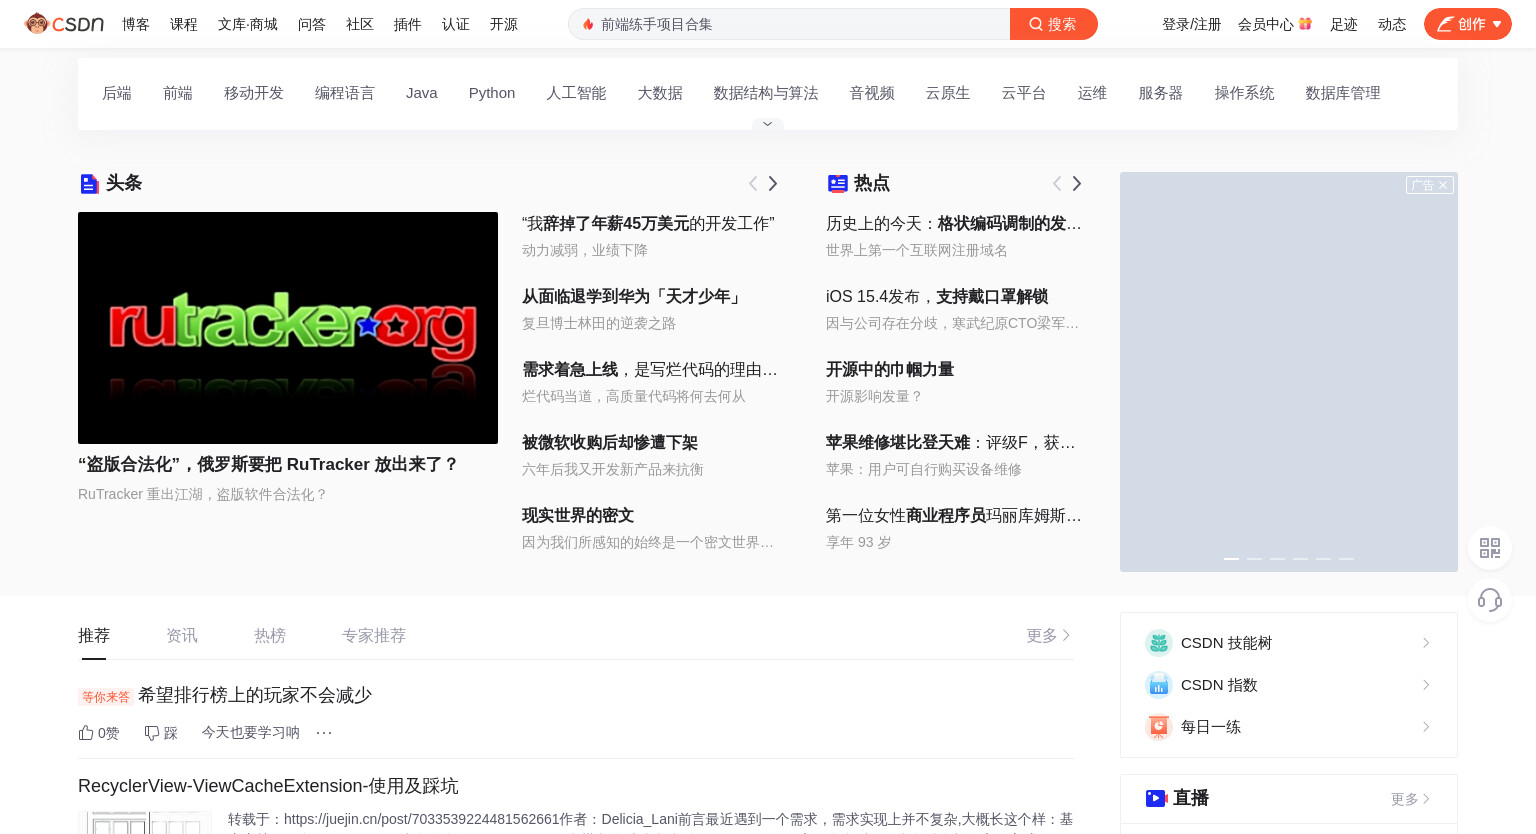This screenshot has height=834, width=1536.
Task: Open the rutracker.org headline image
Action: [288, 328]
